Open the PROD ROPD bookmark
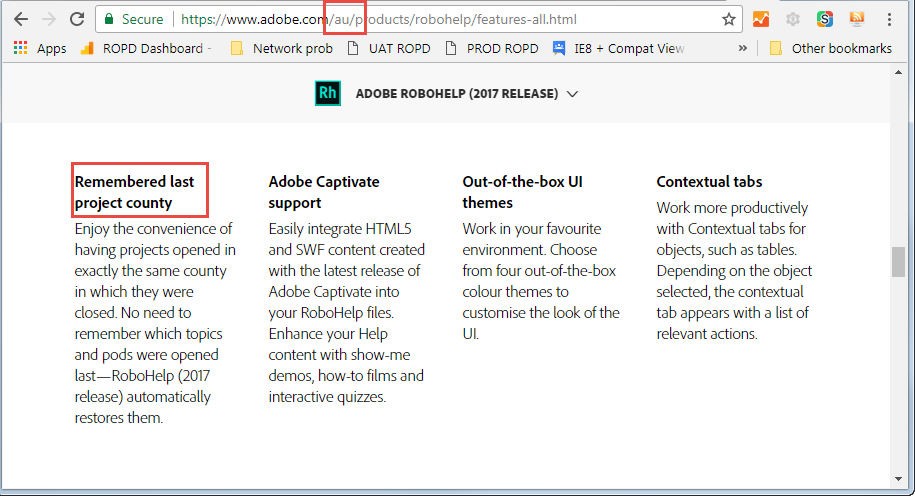The width and height of the screenshot is (915, 496). (x=492, y=48)
